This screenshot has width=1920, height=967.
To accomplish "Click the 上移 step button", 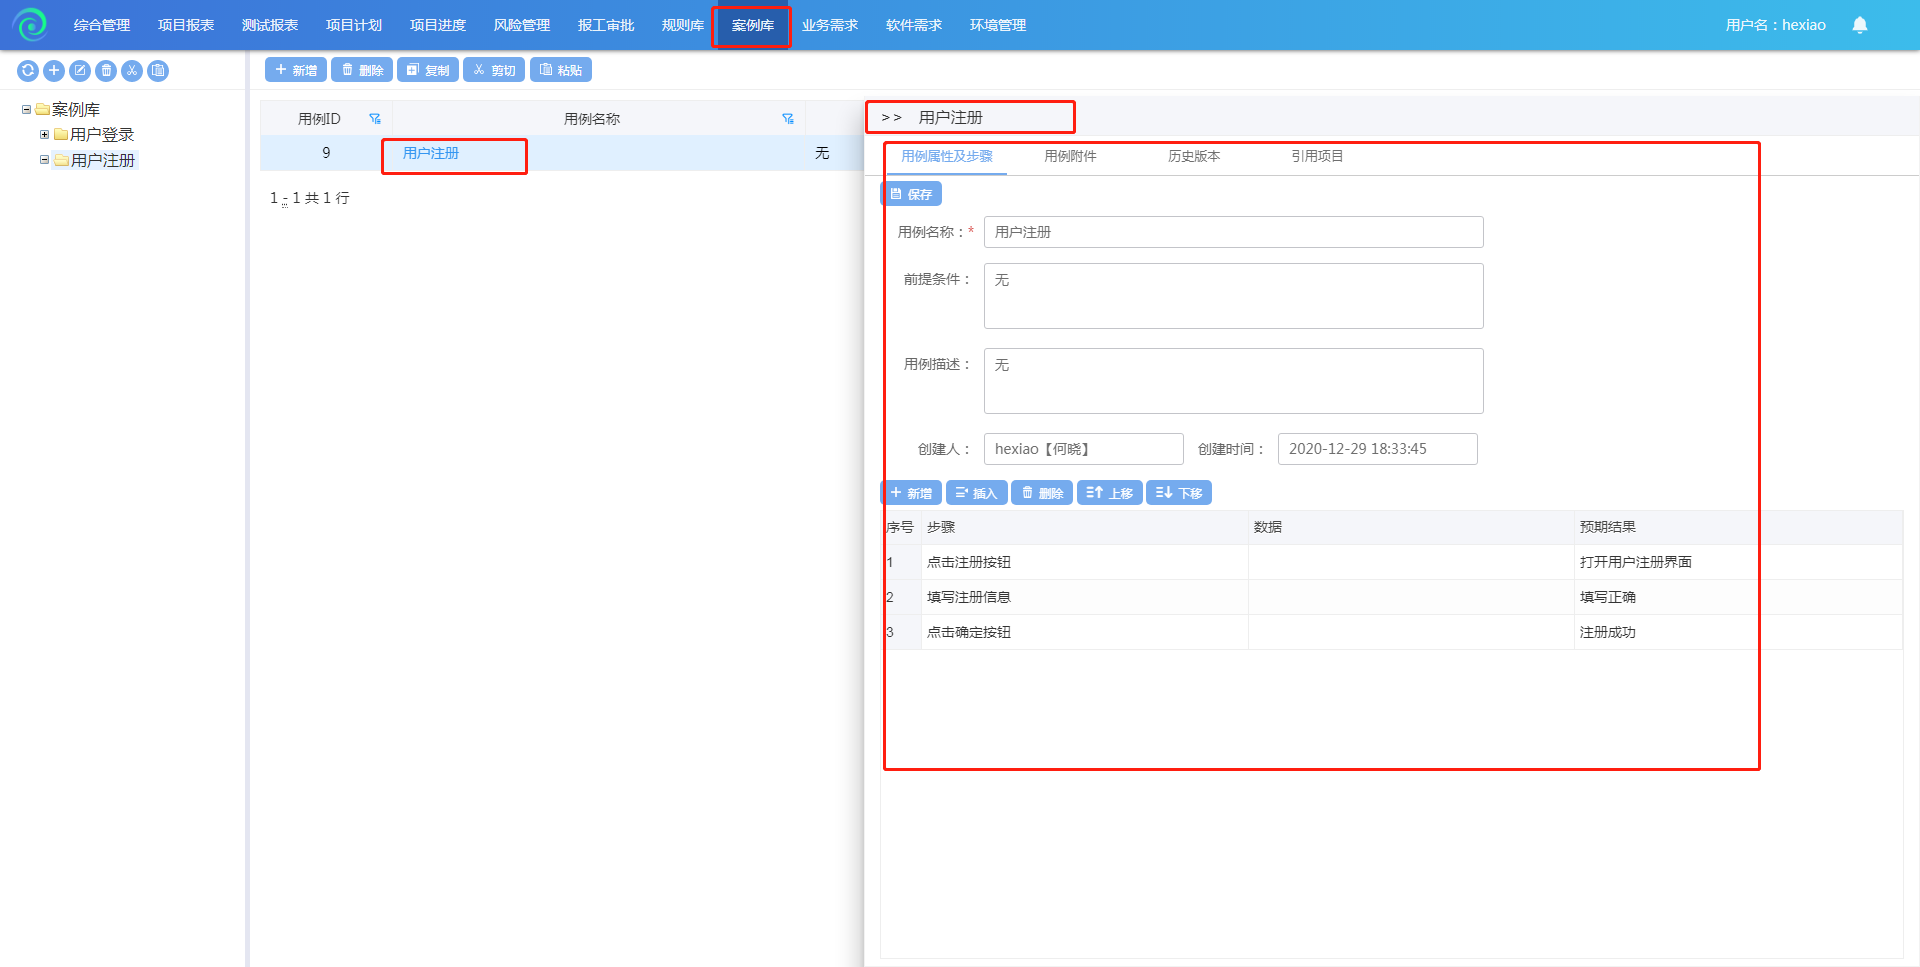I will click(1109, 493).
